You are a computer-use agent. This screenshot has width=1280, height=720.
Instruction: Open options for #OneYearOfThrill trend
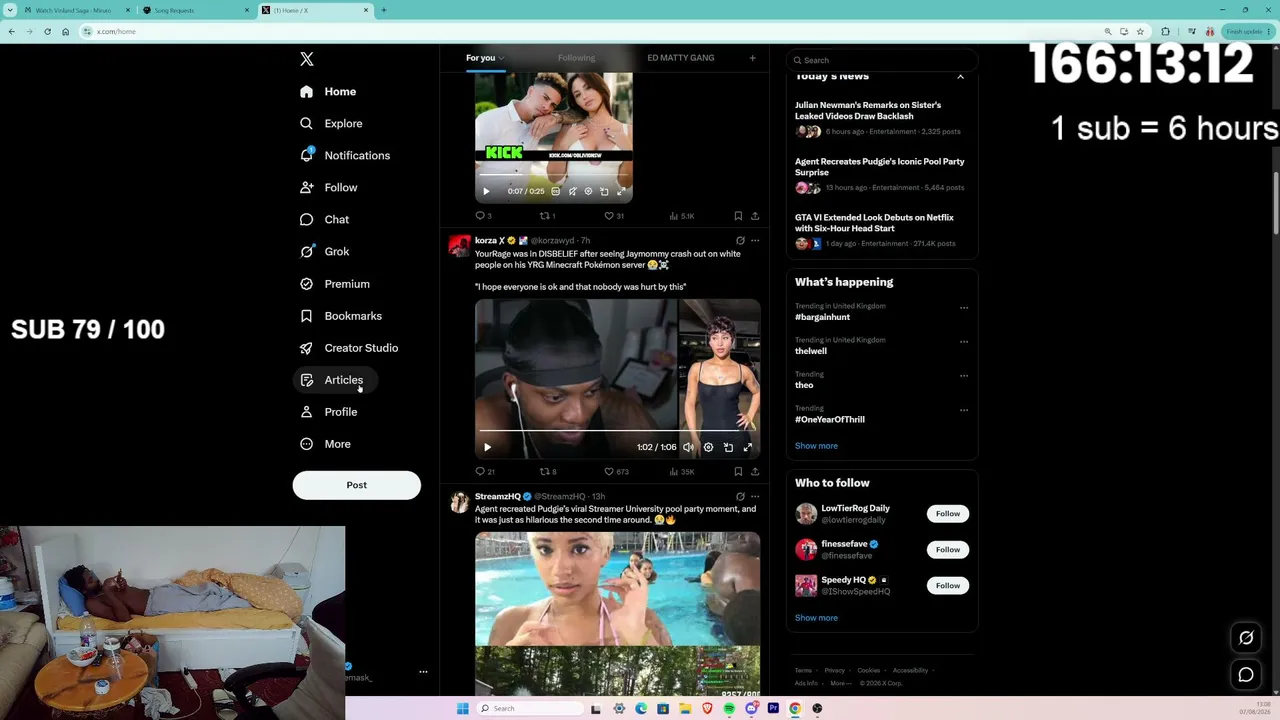(964, 410)
